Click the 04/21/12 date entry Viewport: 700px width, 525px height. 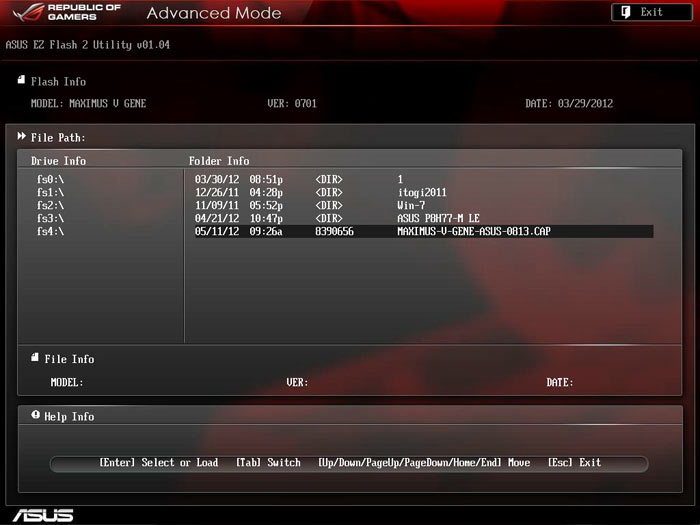[217, 218]
